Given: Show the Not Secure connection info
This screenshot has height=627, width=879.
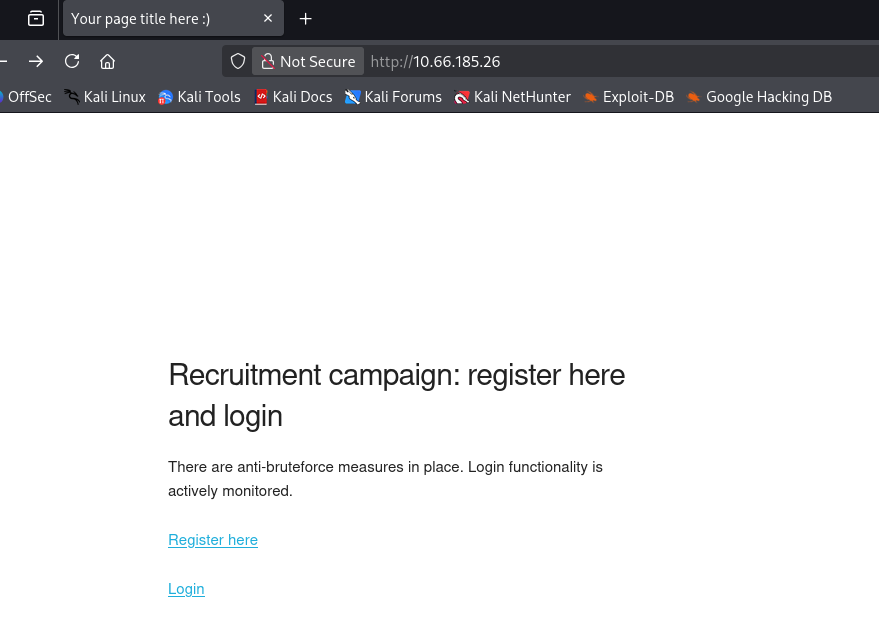Looking at the screenshot, I should pyautogui.click(x=308, y=61).
